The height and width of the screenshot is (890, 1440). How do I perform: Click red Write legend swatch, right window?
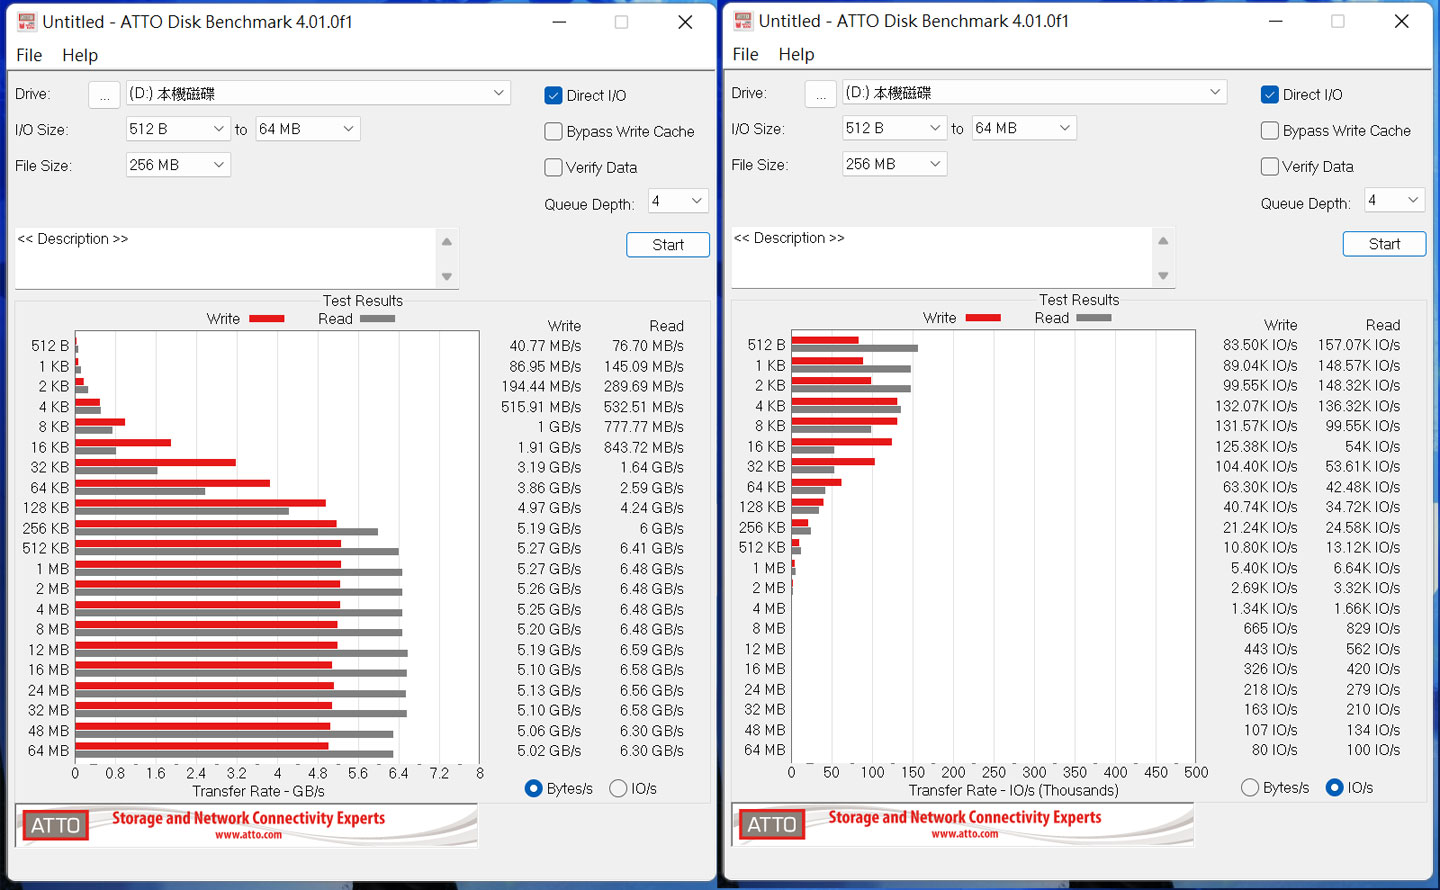point(983,318)
